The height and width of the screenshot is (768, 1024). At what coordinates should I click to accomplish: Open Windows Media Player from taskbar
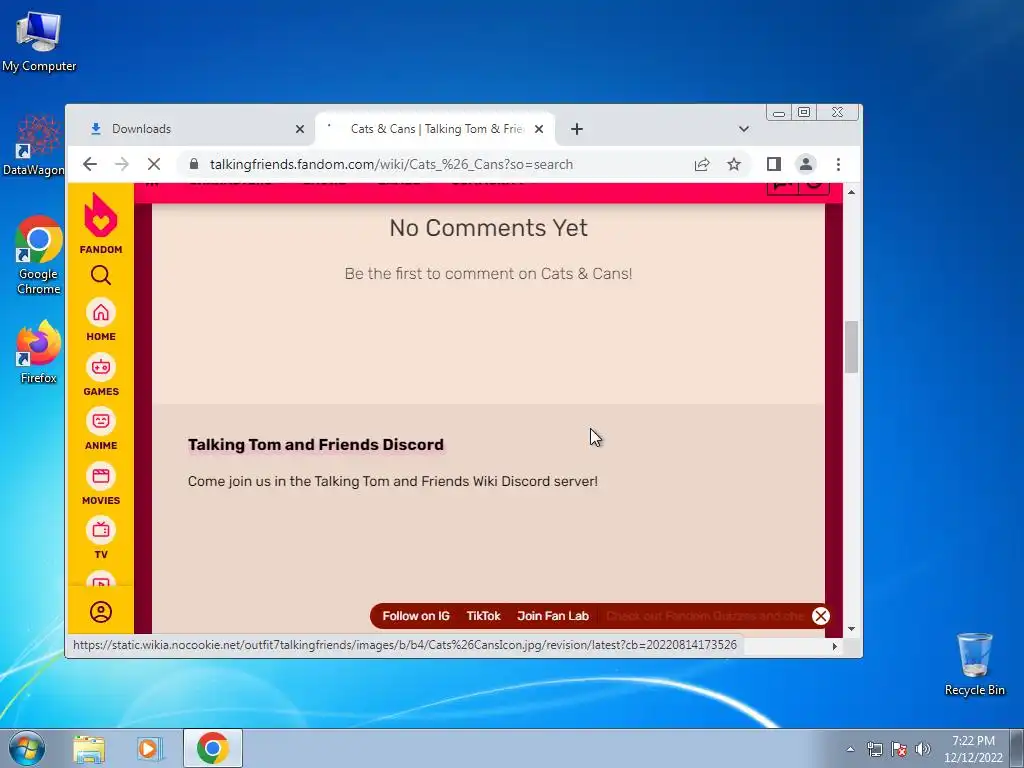click(x=149, y=748)
